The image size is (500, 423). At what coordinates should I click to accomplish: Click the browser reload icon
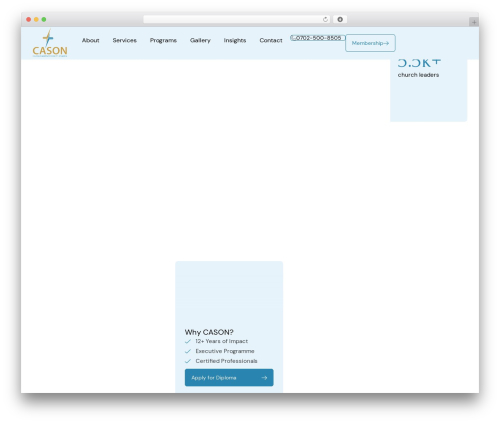tap(325, 19)
